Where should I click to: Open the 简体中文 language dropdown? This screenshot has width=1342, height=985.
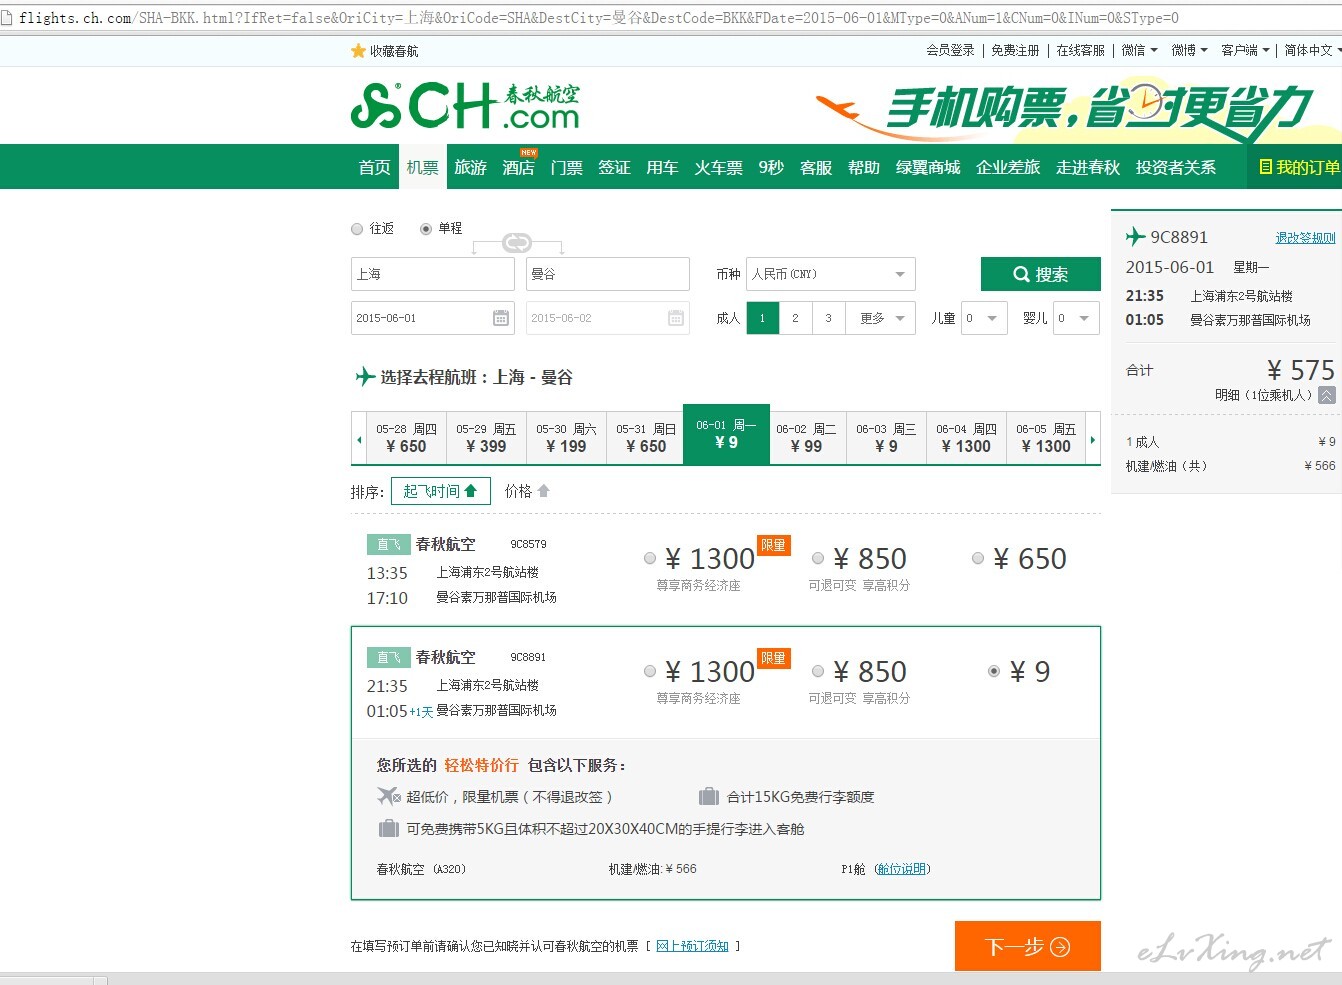pos(1313,50)
